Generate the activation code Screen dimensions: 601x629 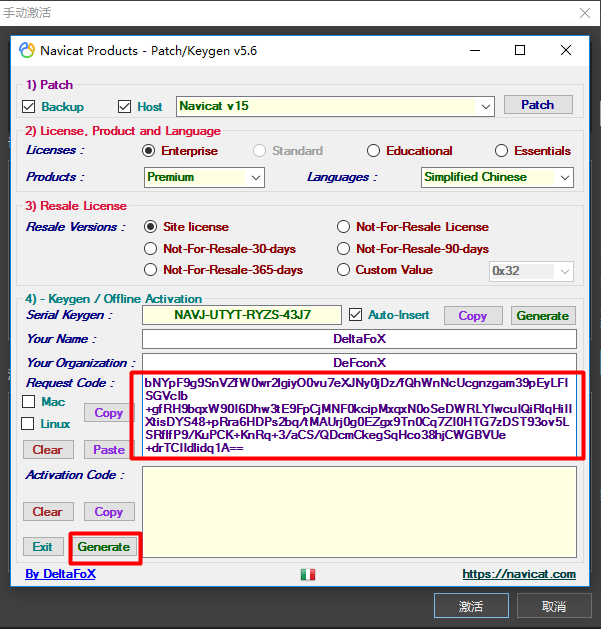[x=104, y=547]
